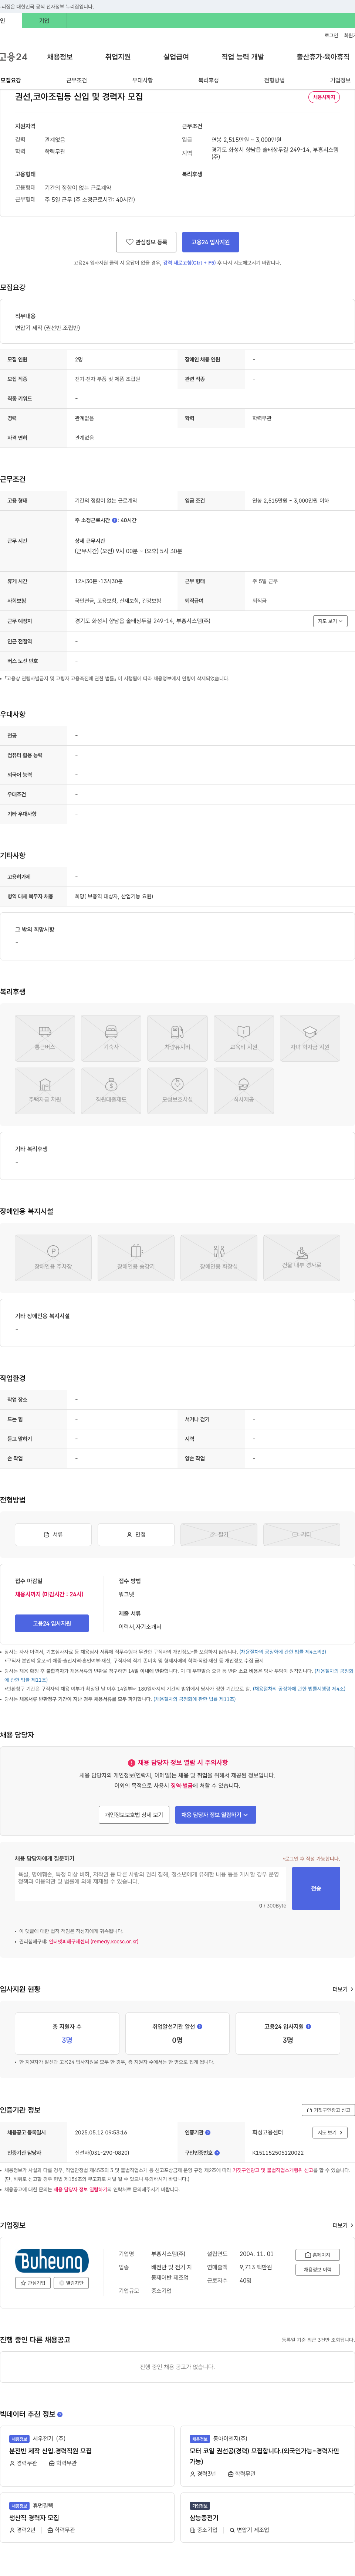This screenshot has height=2576, width=355.
Task: Jump to the 근무조건 section tab
Action: [76, 80]
